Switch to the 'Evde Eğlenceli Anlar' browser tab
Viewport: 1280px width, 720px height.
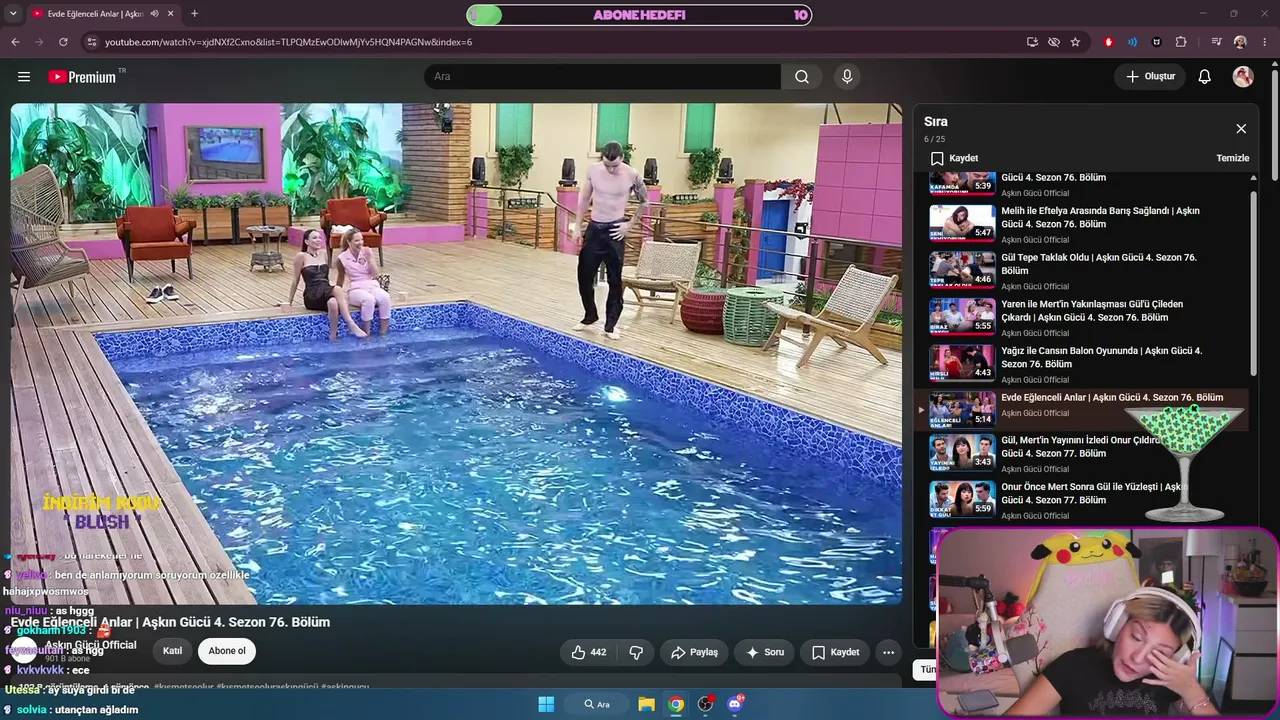click(95, 14)
